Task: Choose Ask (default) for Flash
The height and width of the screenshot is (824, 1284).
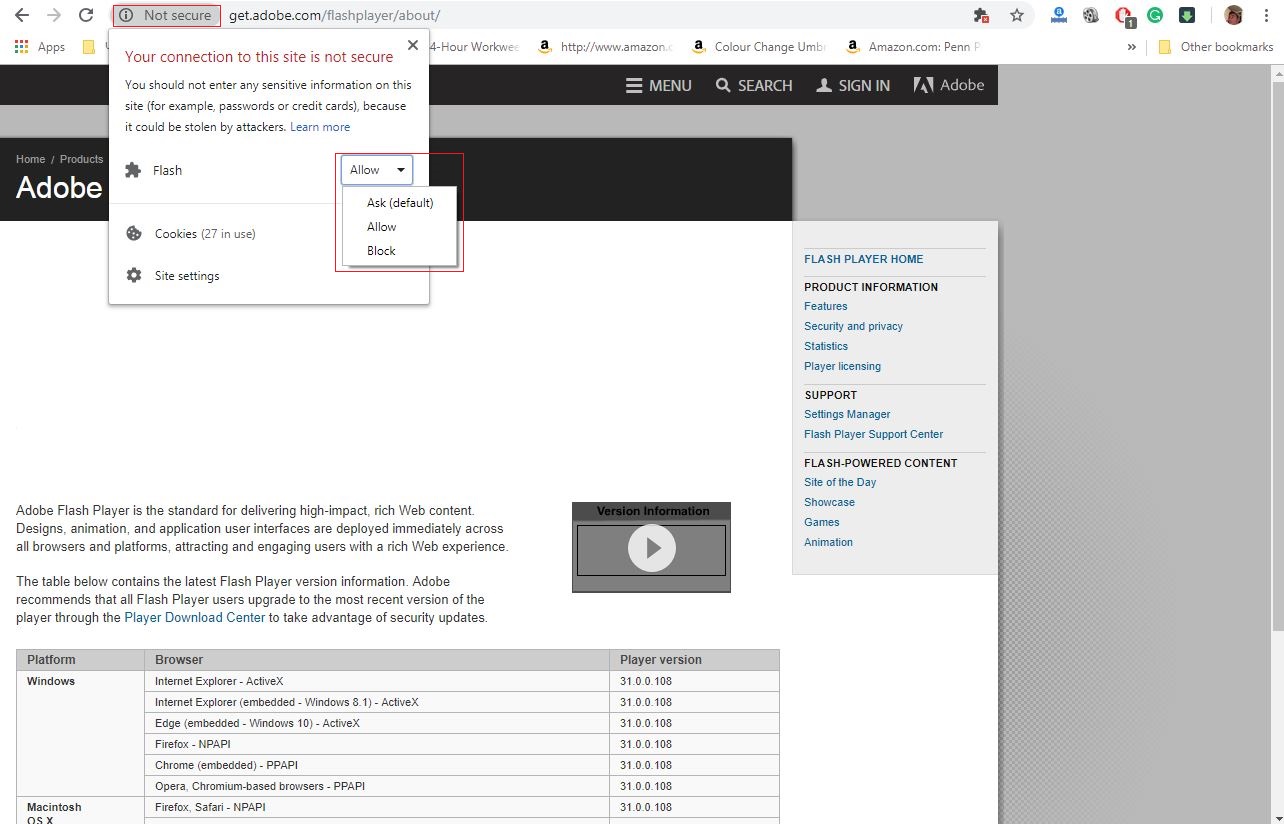Action: click(x=400, y=203)
